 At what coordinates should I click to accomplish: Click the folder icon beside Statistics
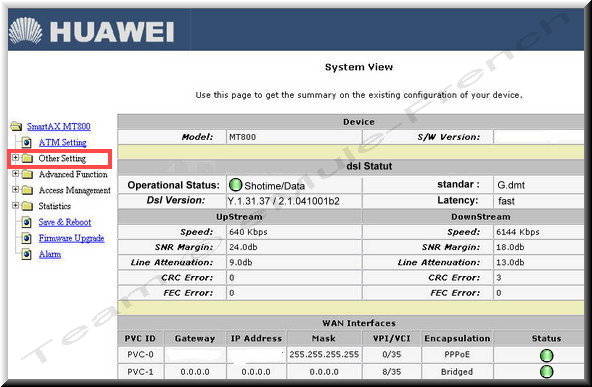pos(27,206)
